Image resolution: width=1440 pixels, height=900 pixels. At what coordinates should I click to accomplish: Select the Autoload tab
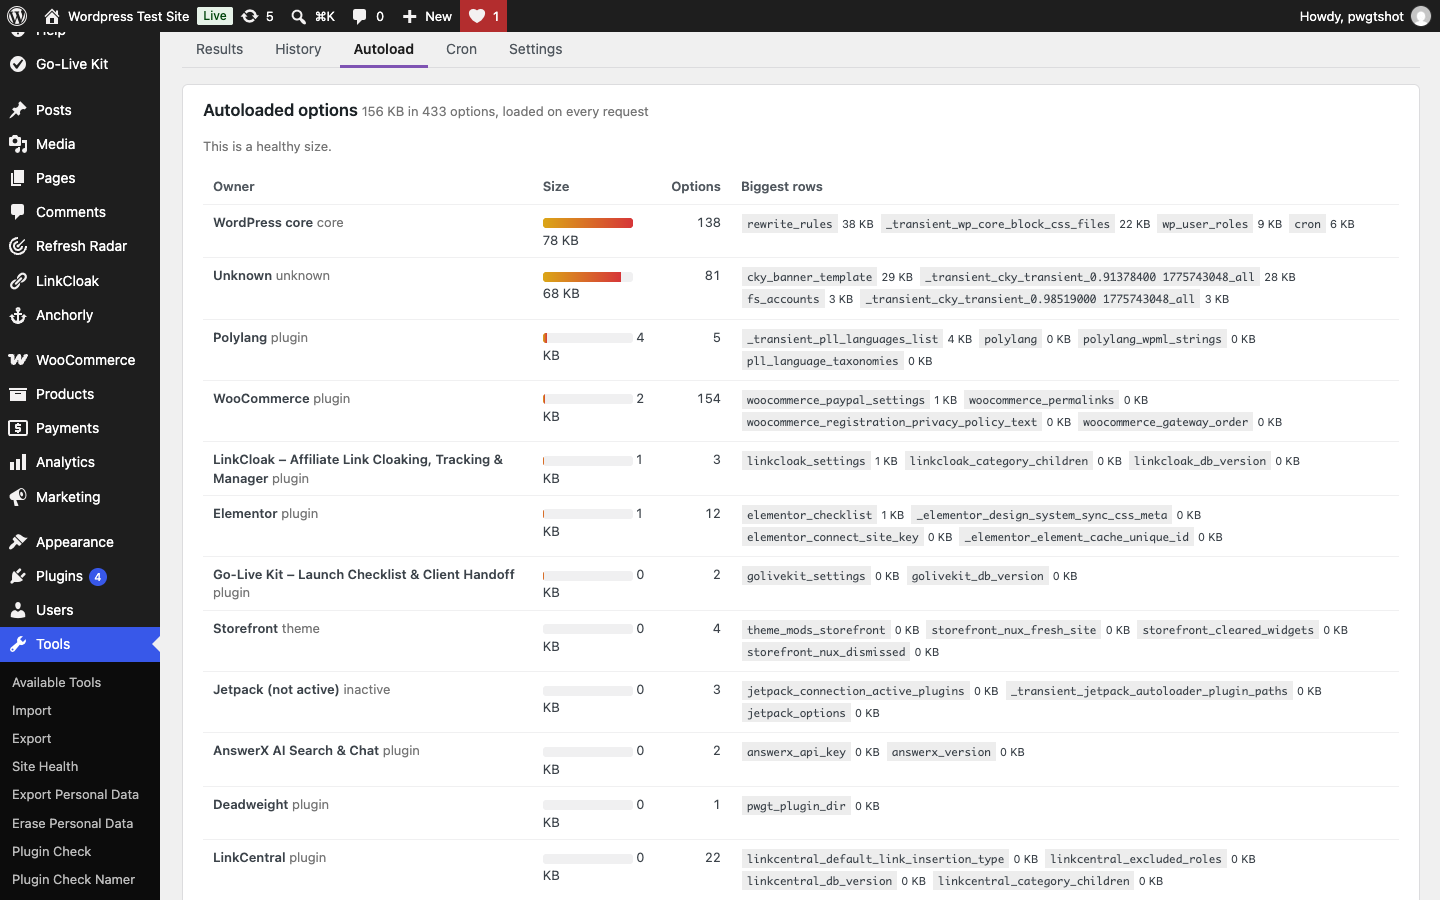[384, 49]
